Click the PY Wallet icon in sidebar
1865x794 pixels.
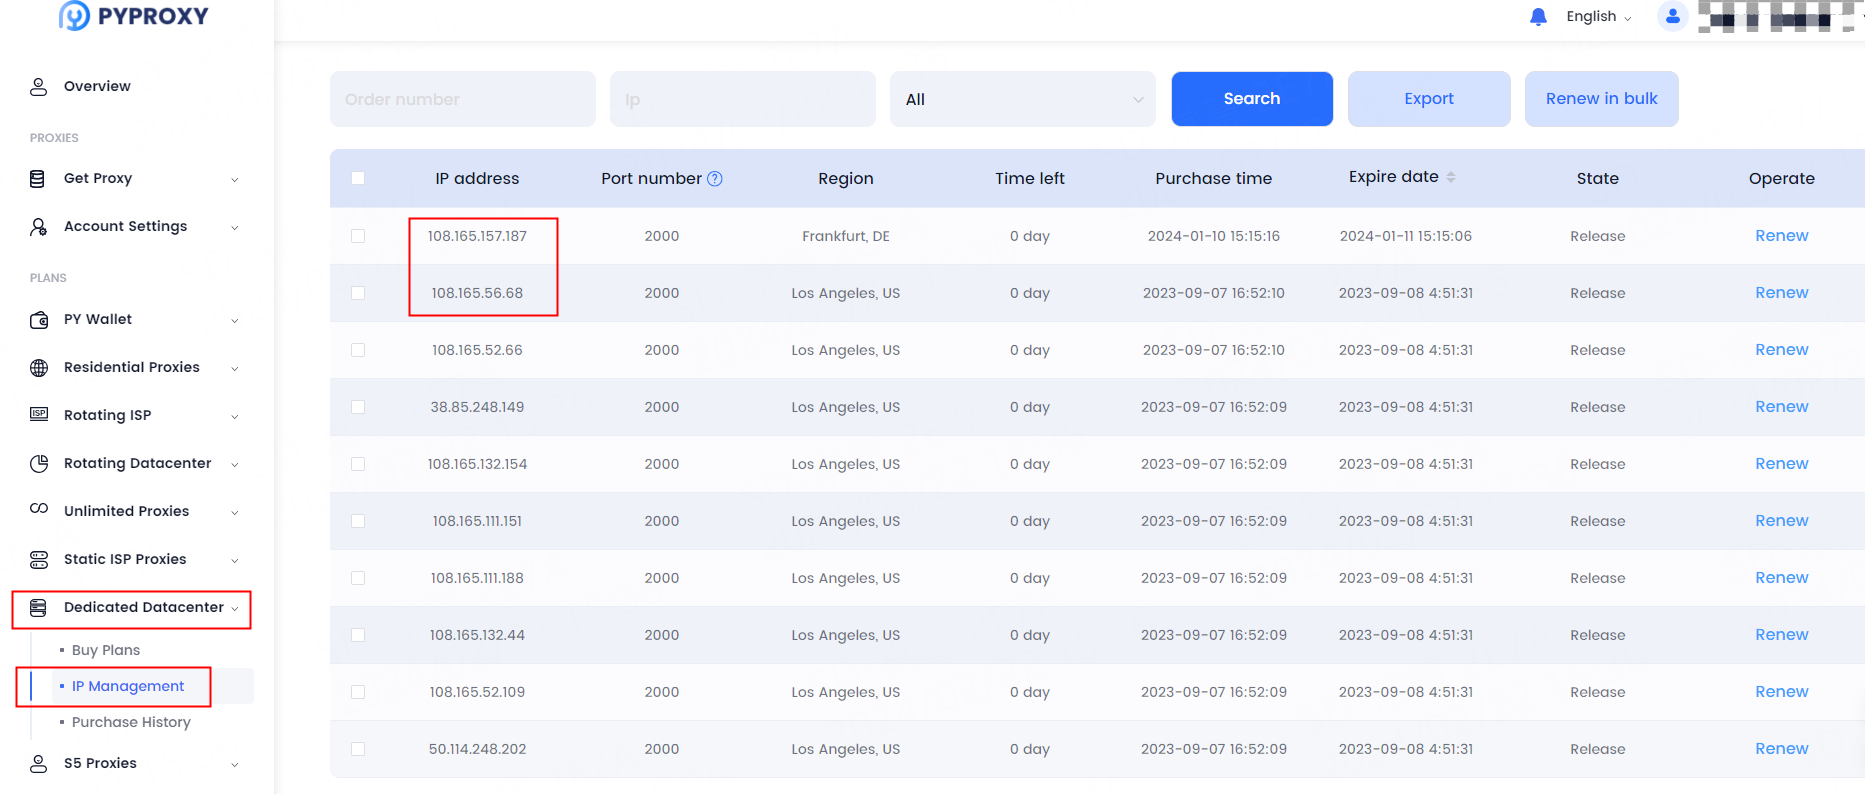(39, 320)
